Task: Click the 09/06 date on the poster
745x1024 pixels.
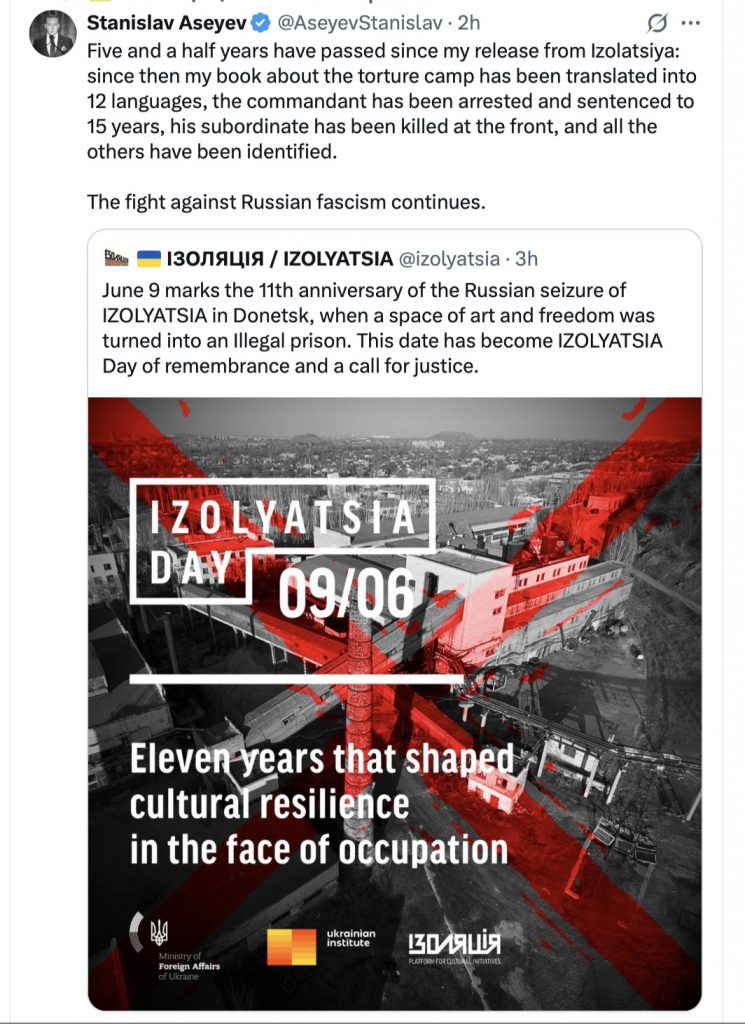Action: point(346,595)
